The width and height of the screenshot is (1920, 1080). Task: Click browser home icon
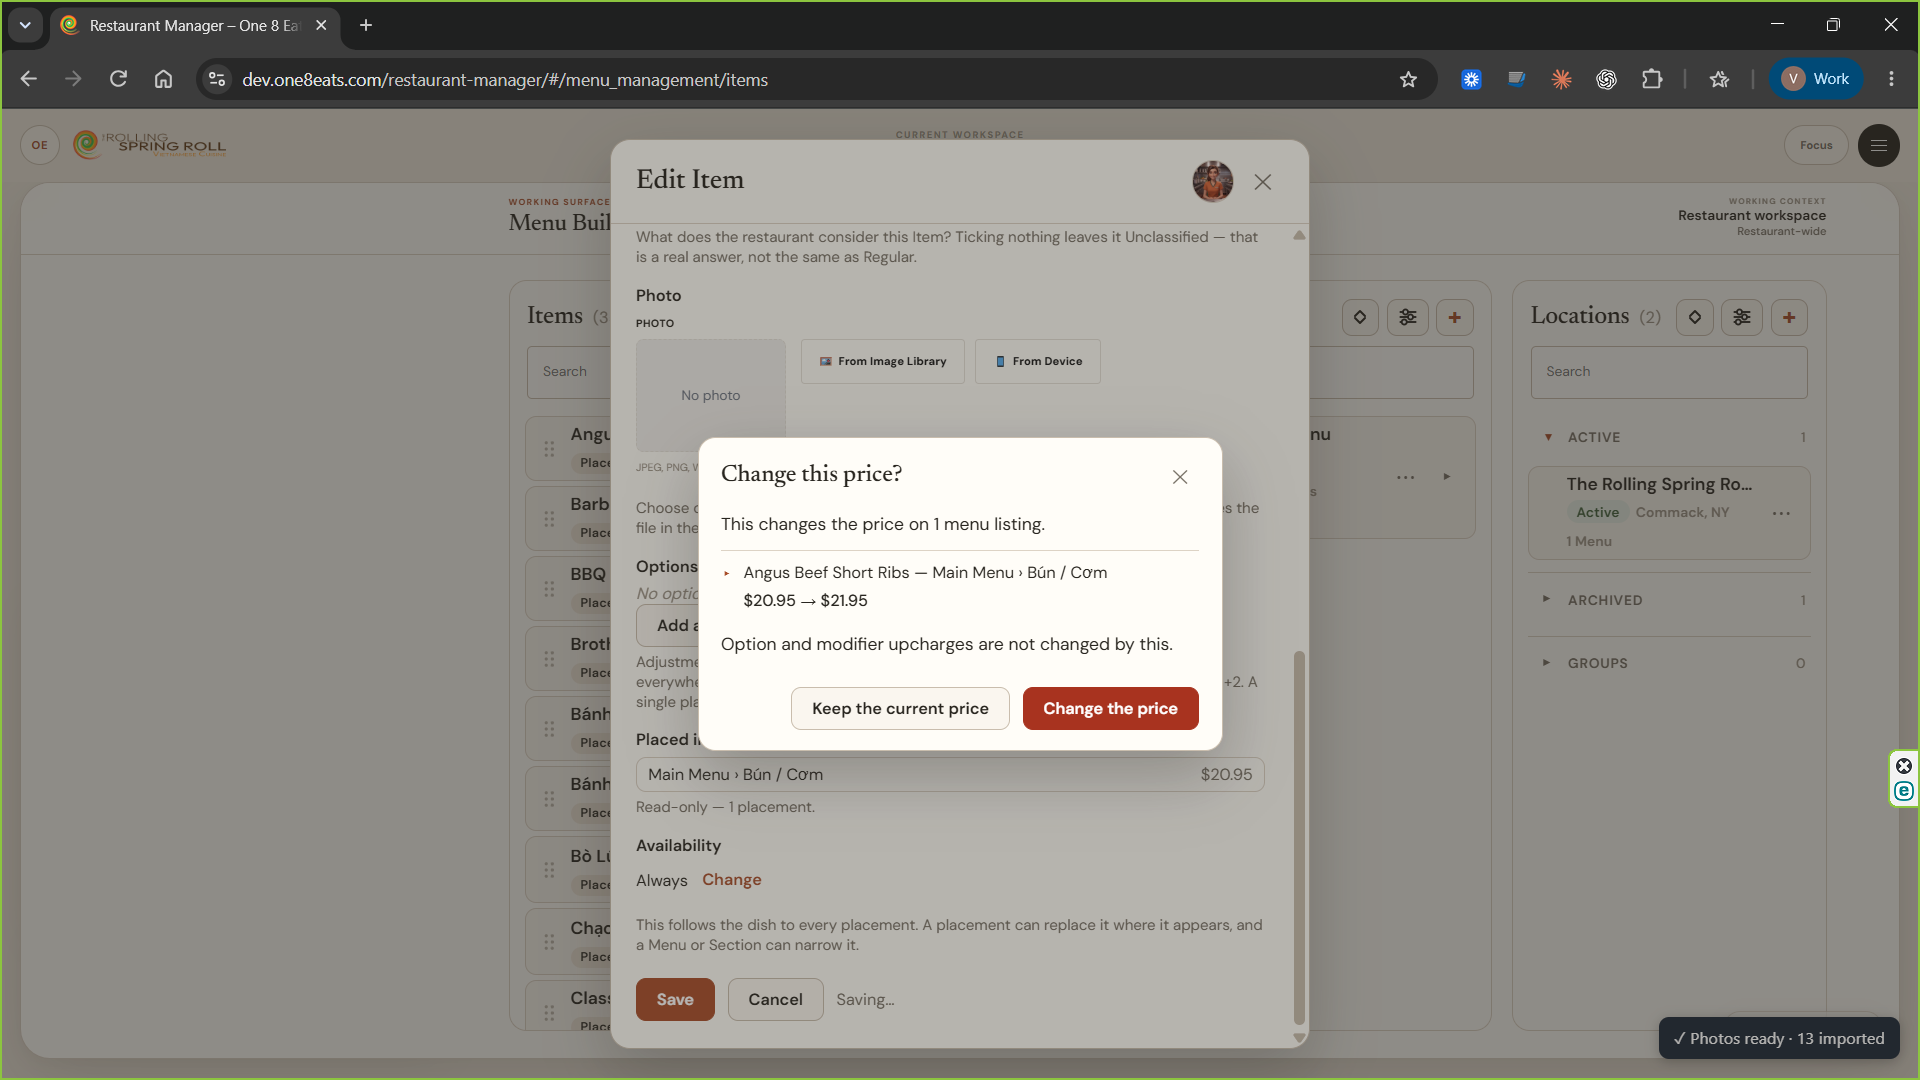tap(163, 79)
